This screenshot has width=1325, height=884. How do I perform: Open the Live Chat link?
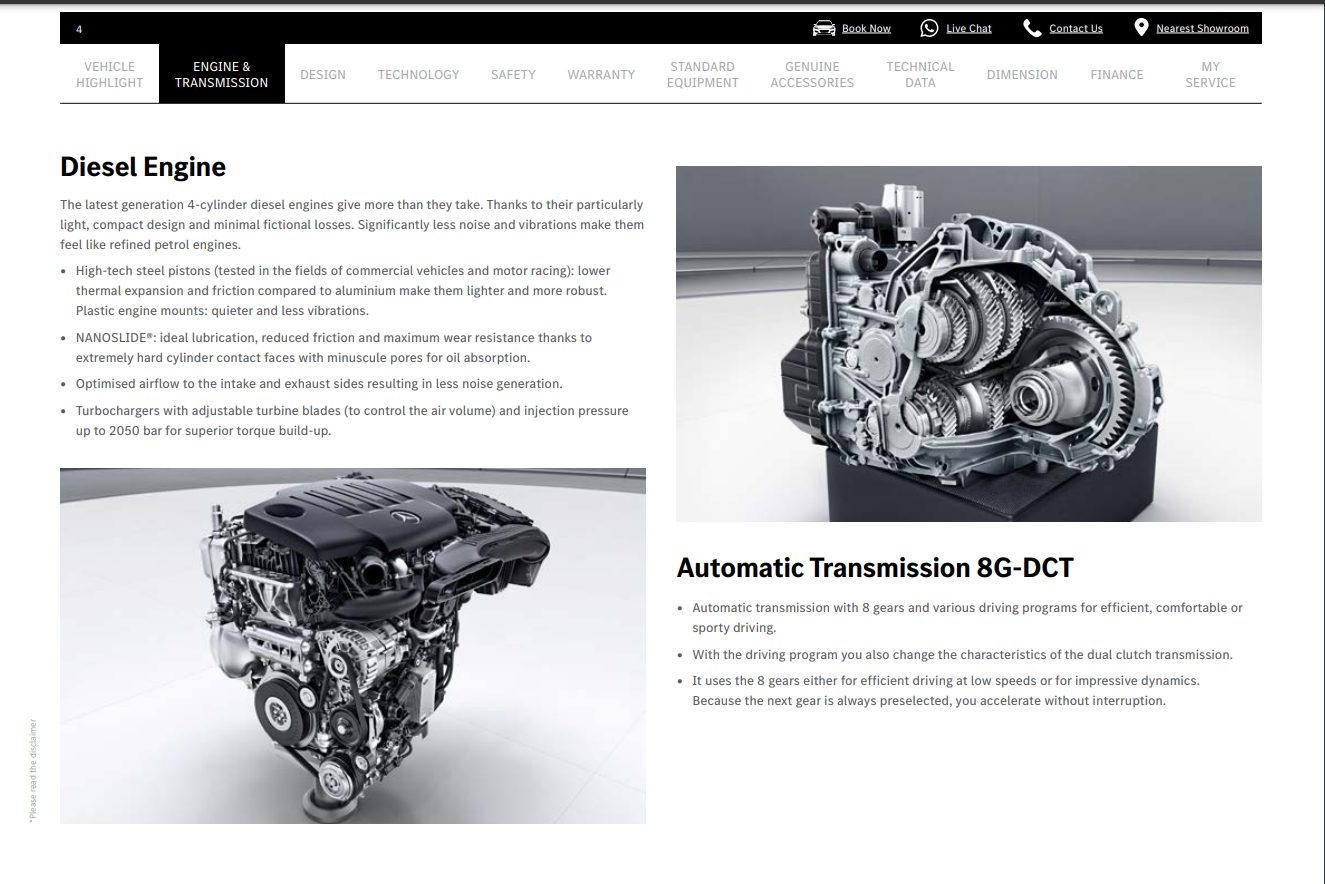coord(969,29)
